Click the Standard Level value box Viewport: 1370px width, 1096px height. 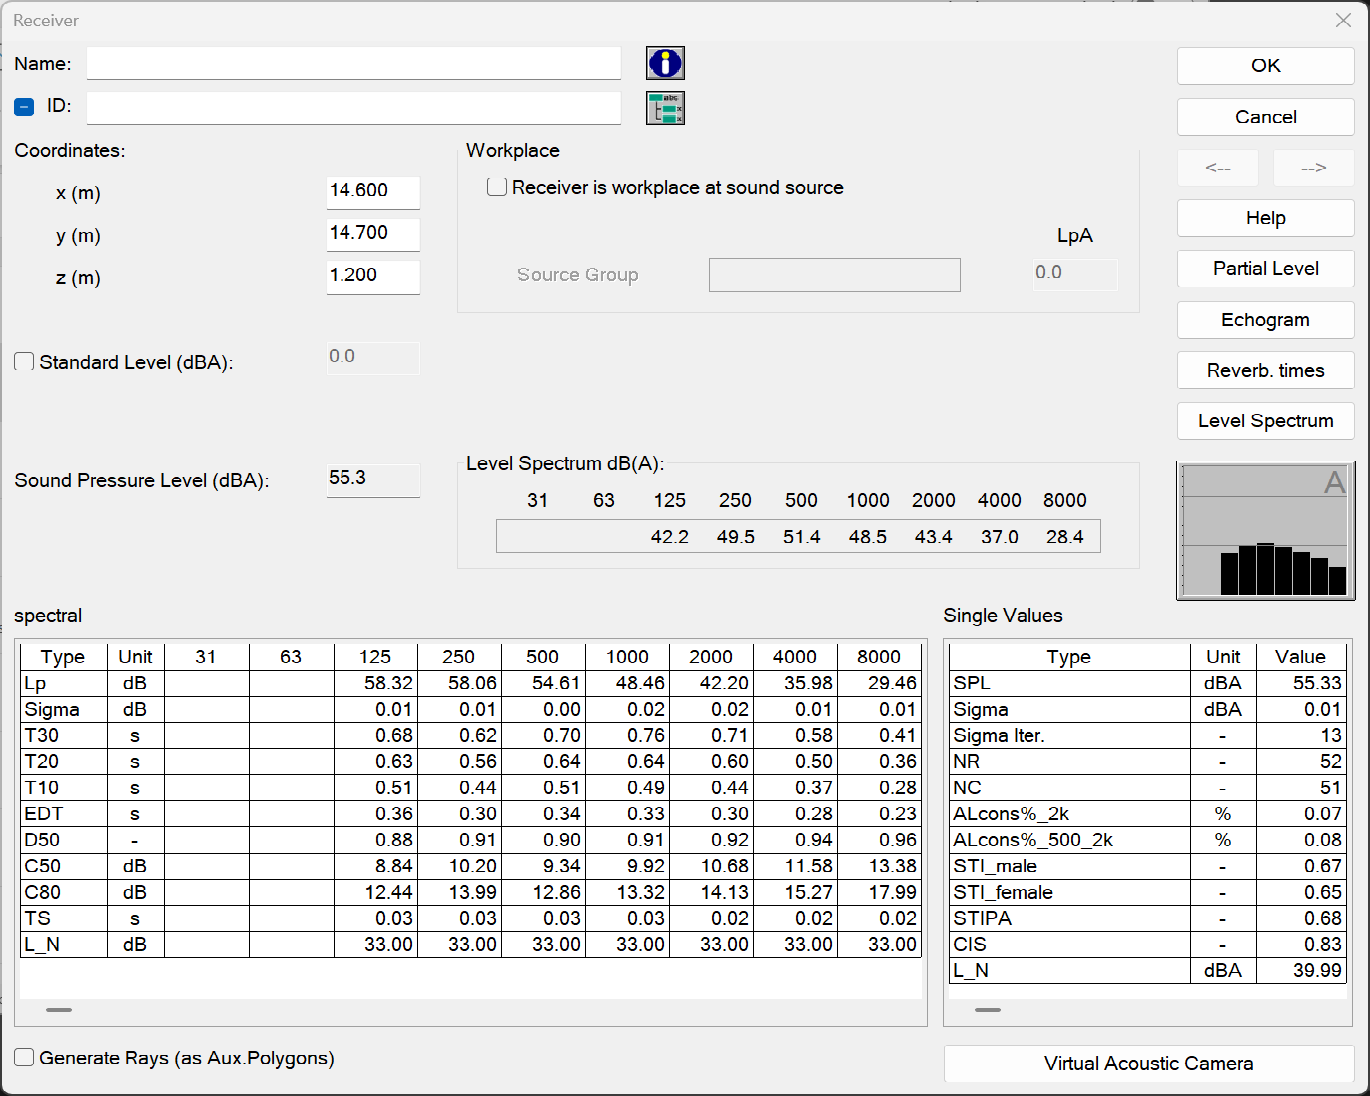pos(373,358)
